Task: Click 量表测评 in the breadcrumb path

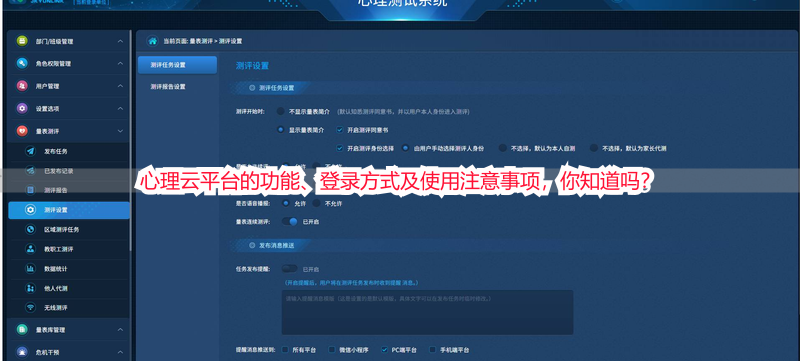Action: click(x=201, y=41)
